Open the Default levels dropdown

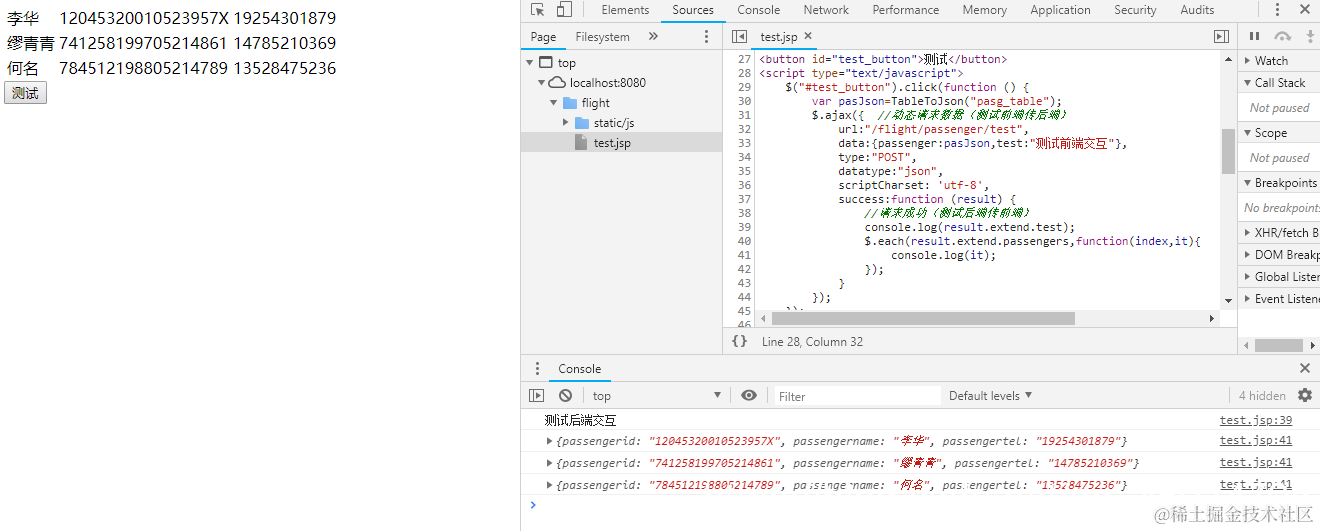click(990, 396)
